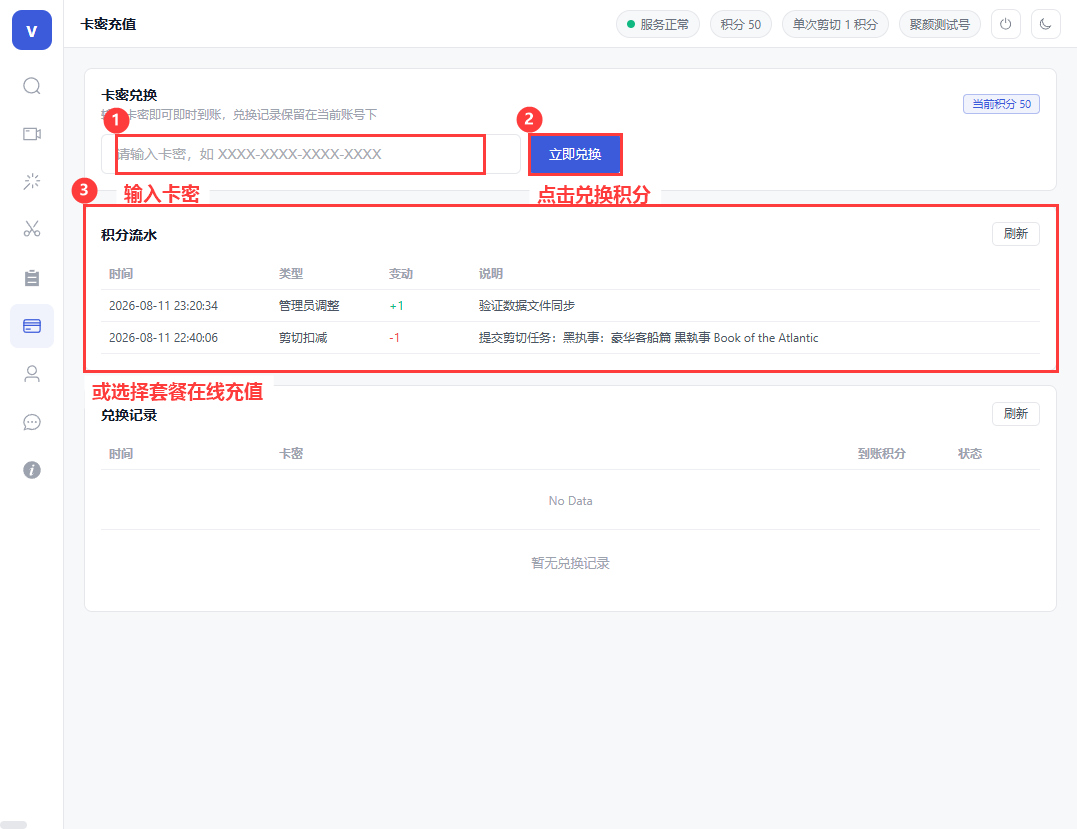Screen dimensions: 1077x829
Task: Open the scissors clip tool icon
Action: (32, 229)
